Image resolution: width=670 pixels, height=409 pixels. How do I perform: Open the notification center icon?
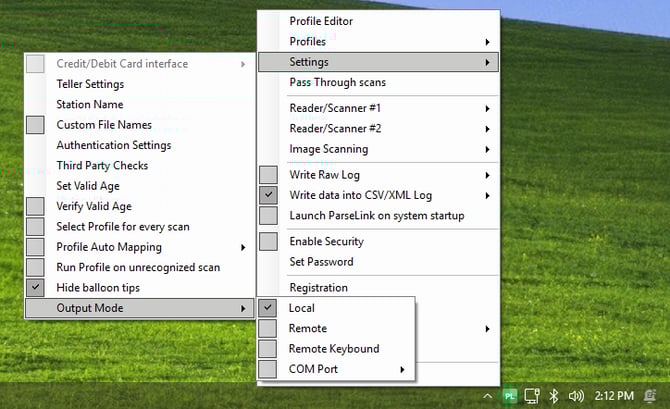click(650, 396)
